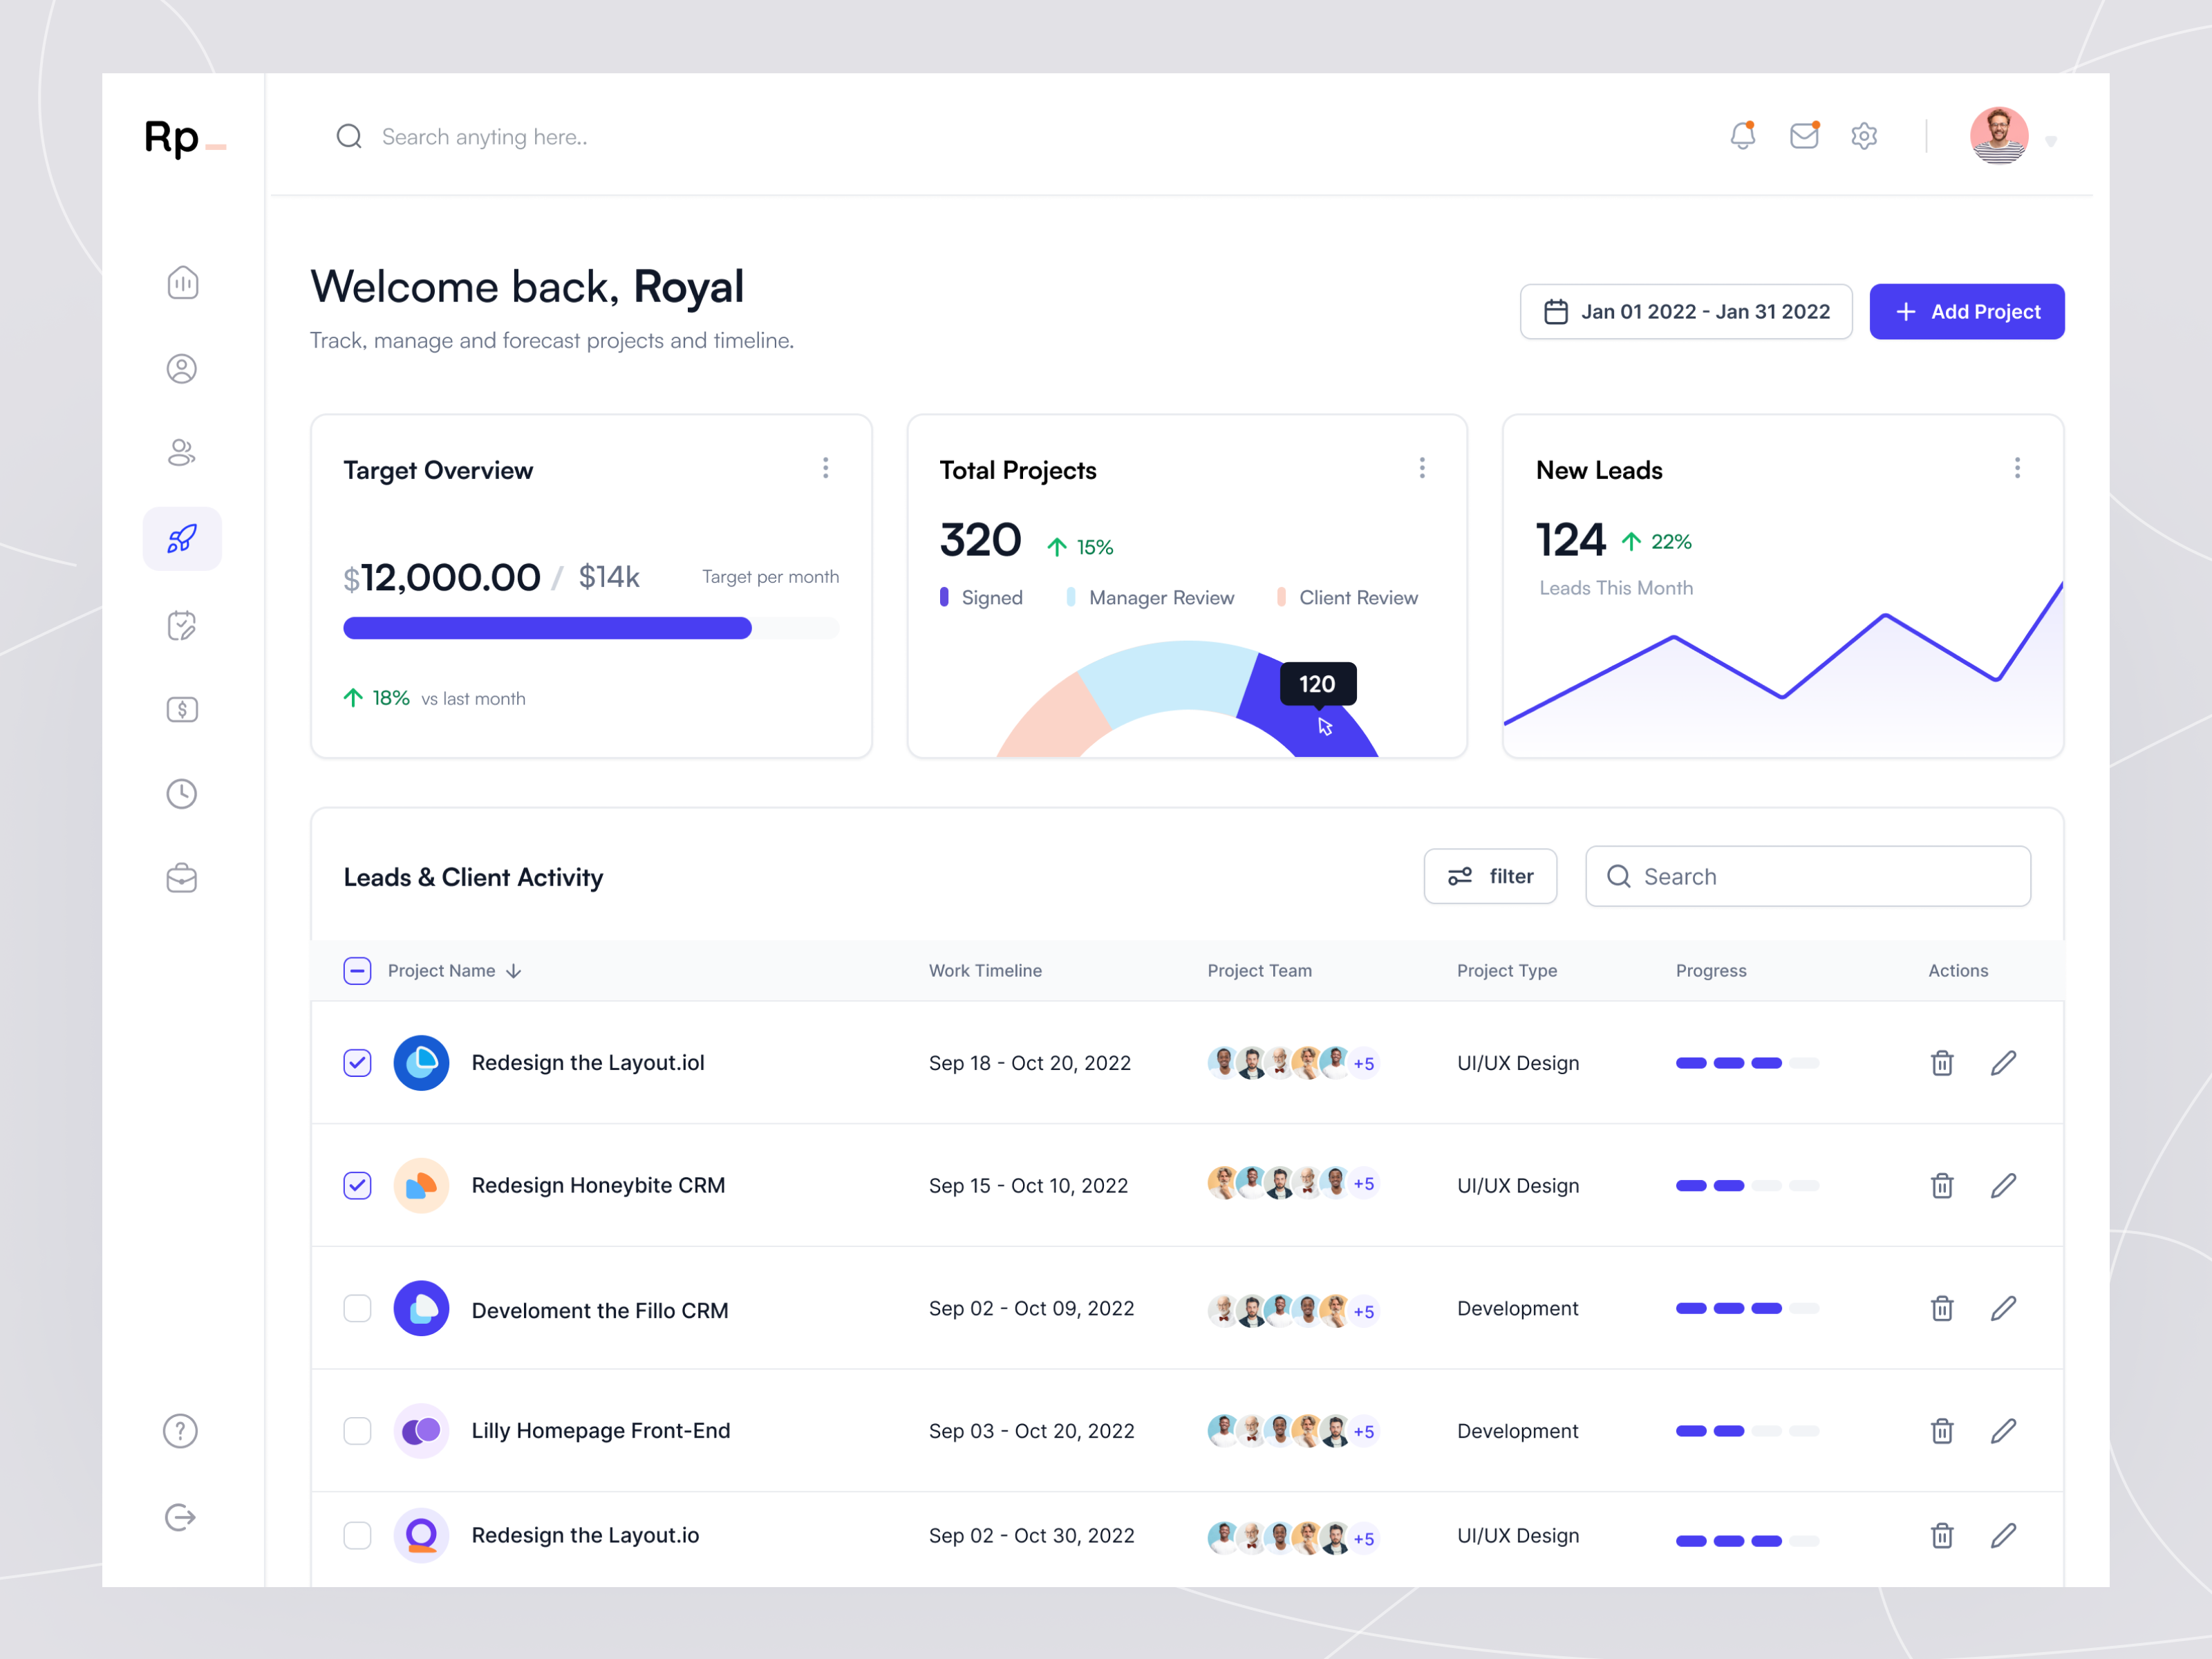This screenshot has height=1659, width=2212.
Task: Open the tasks clipboard icon in sidebar
Action: (181, 624)
